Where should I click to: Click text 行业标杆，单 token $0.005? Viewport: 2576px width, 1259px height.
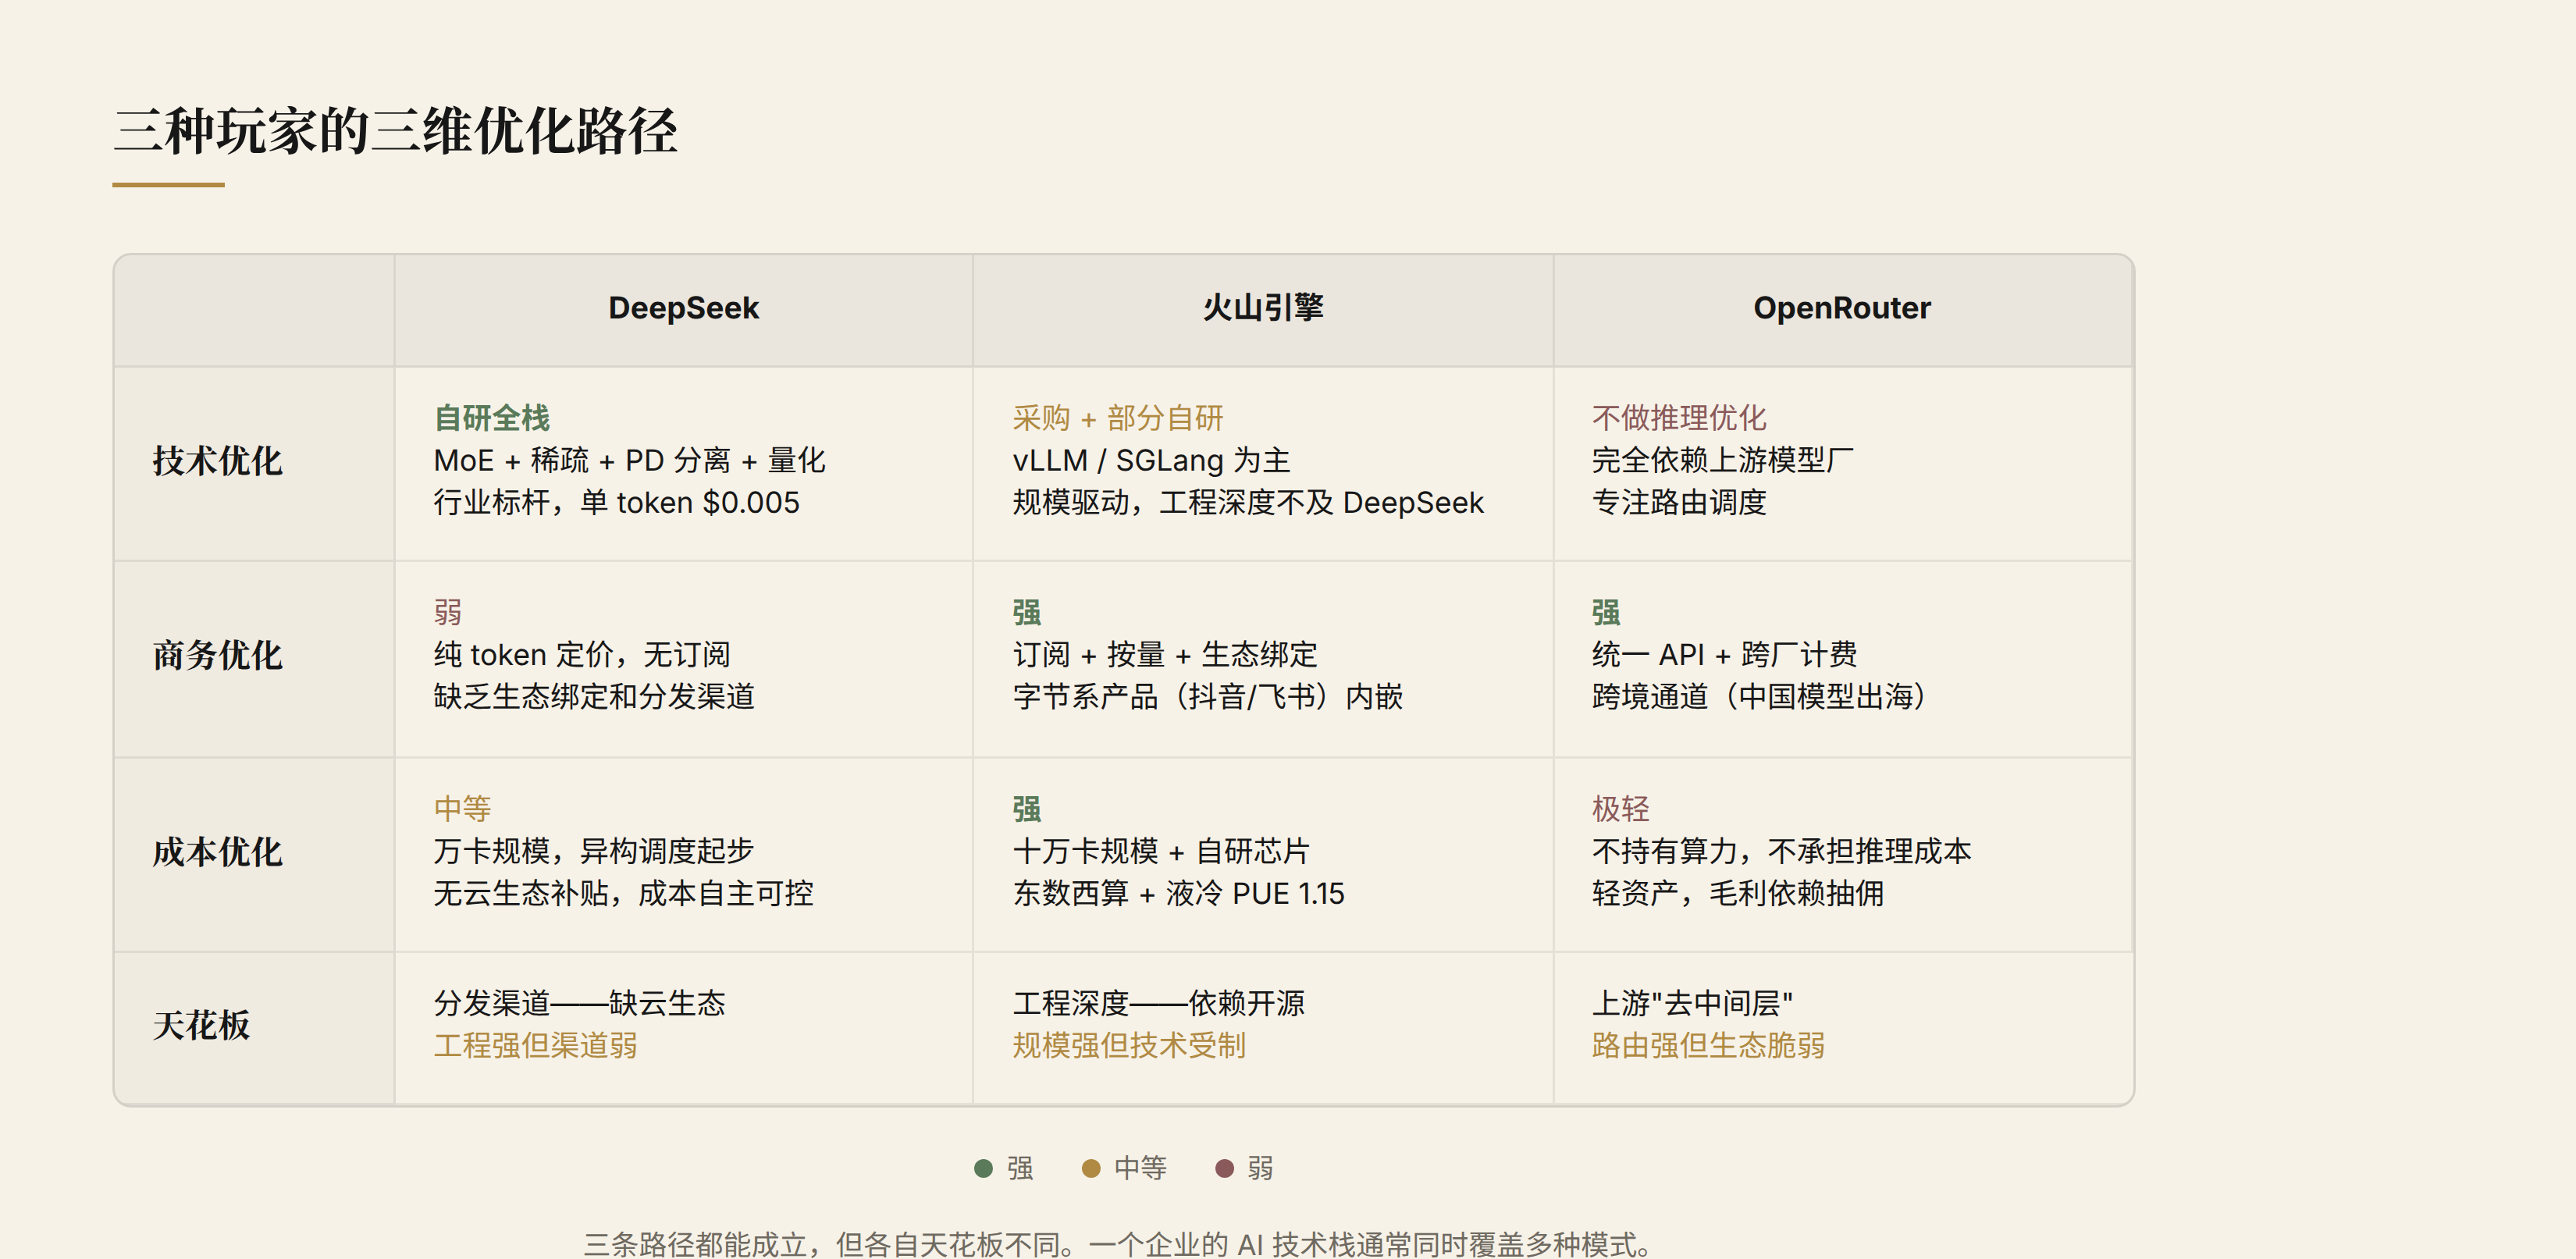click(616, 502)
